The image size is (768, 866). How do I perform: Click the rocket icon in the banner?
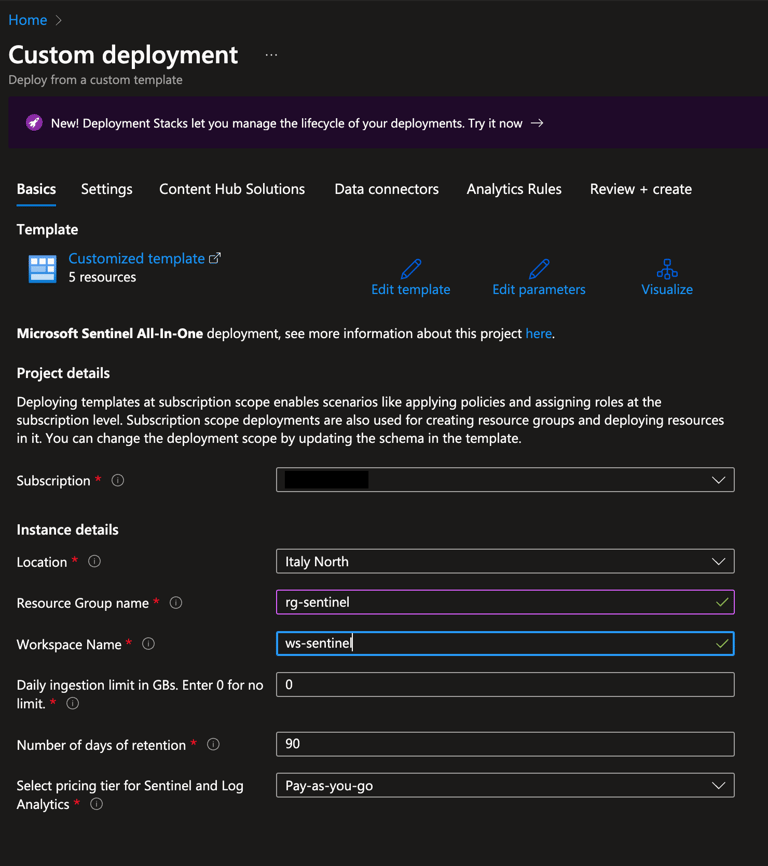pos(34,123)
